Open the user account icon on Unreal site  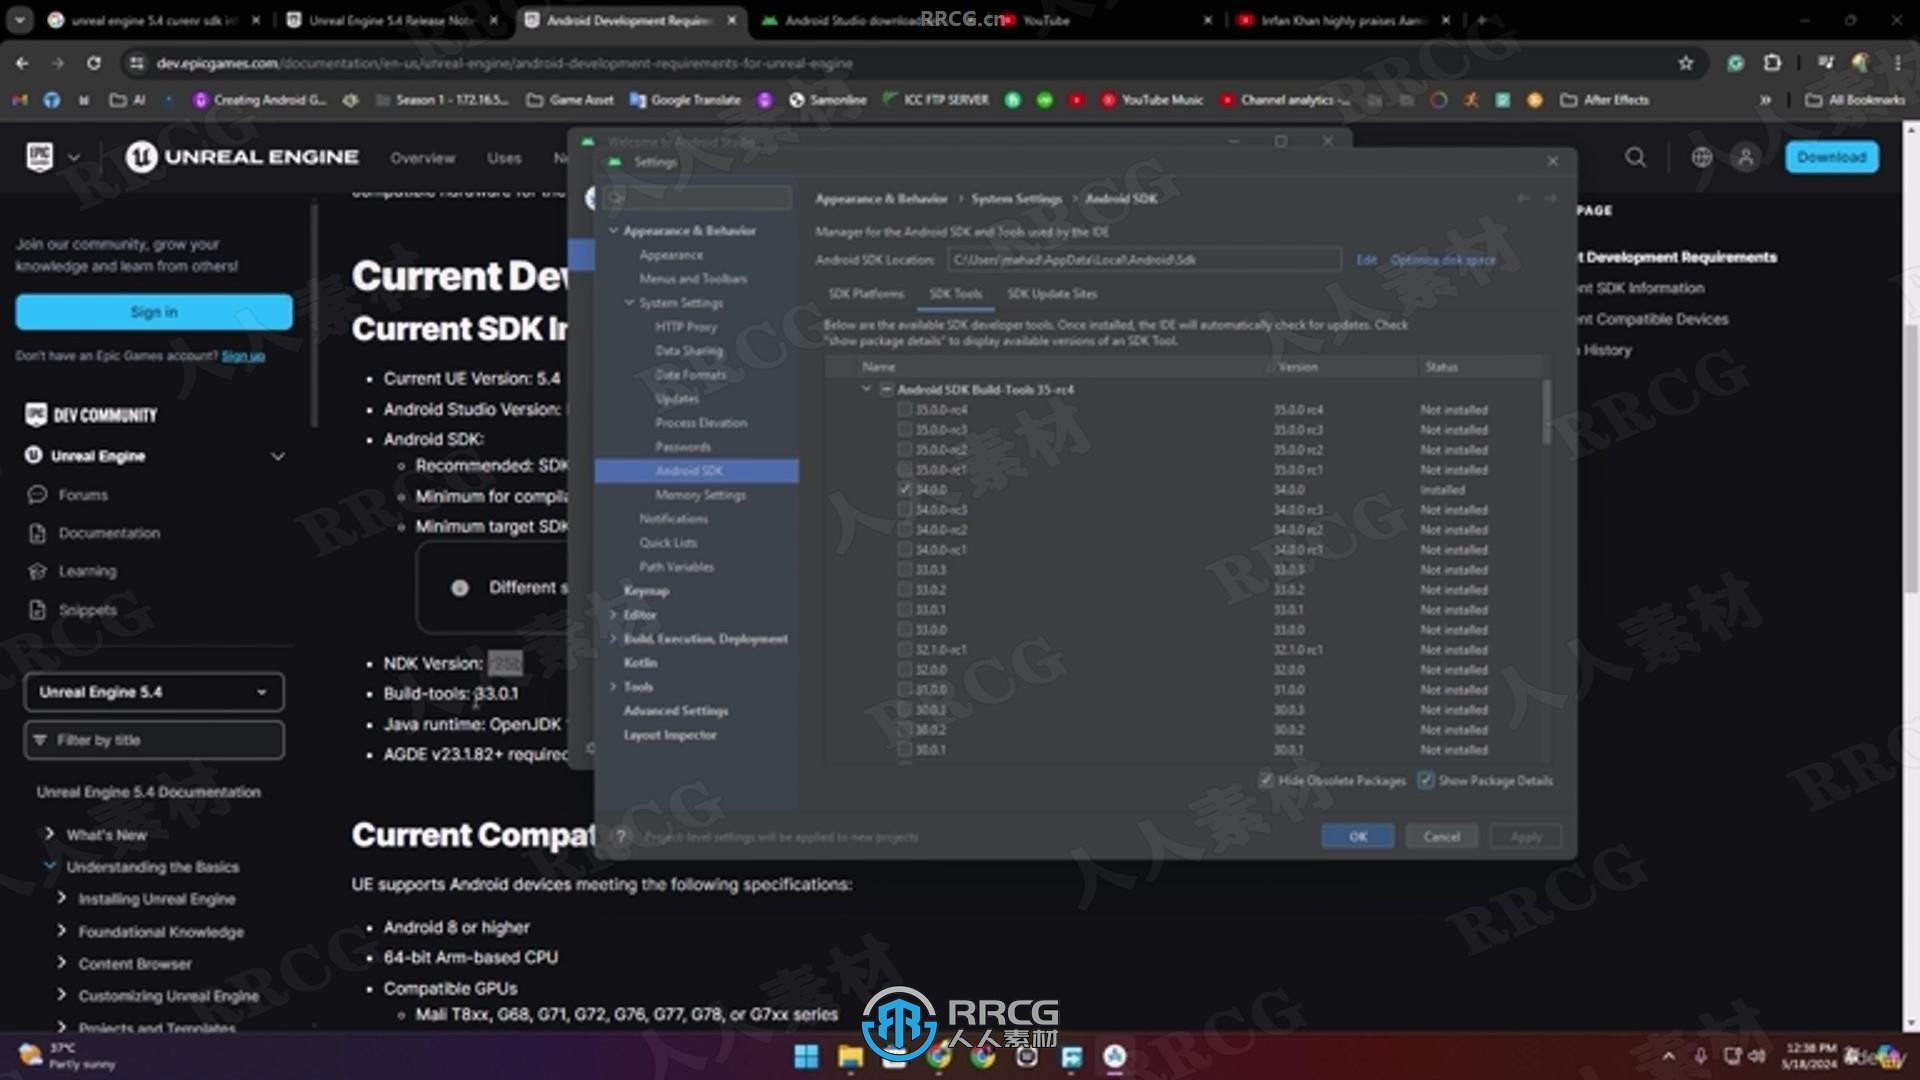(x=1745, y=157)
